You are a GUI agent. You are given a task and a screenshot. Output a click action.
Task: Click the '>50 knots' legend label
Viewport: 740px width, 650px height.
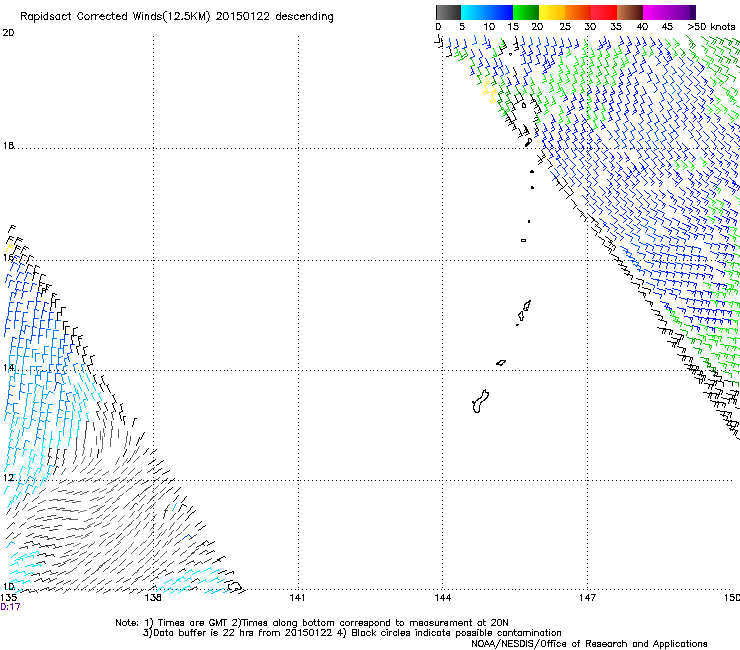tap(711, 27)
